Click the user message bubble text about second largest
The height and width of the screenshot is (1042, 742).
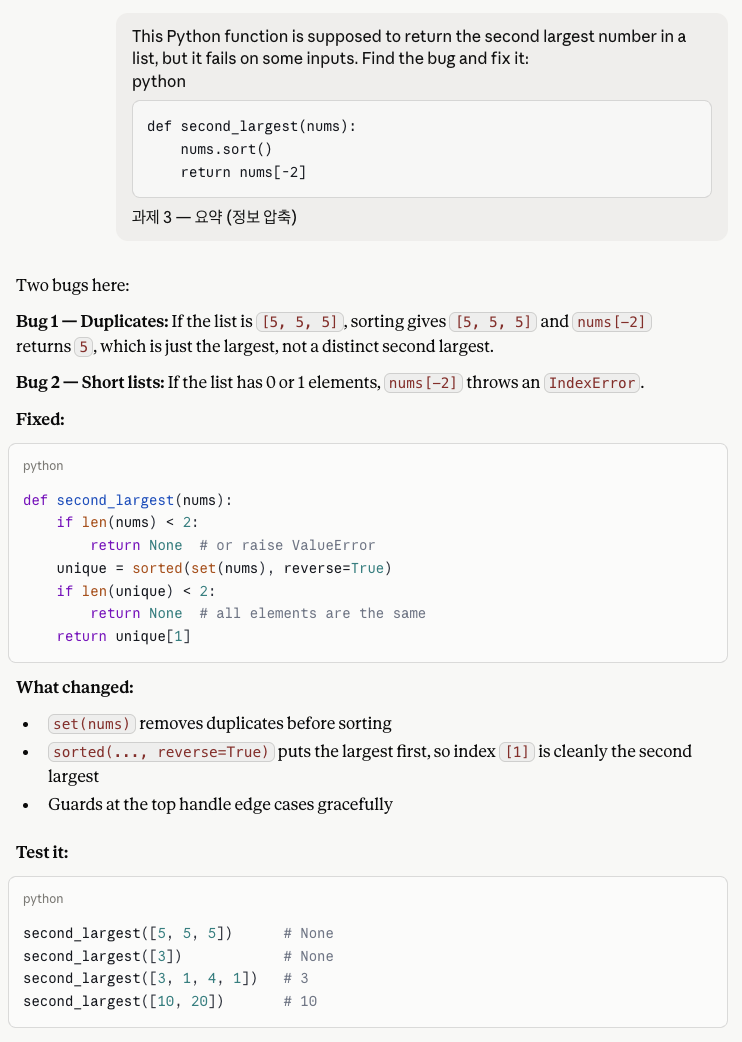[x=409, y=47]
